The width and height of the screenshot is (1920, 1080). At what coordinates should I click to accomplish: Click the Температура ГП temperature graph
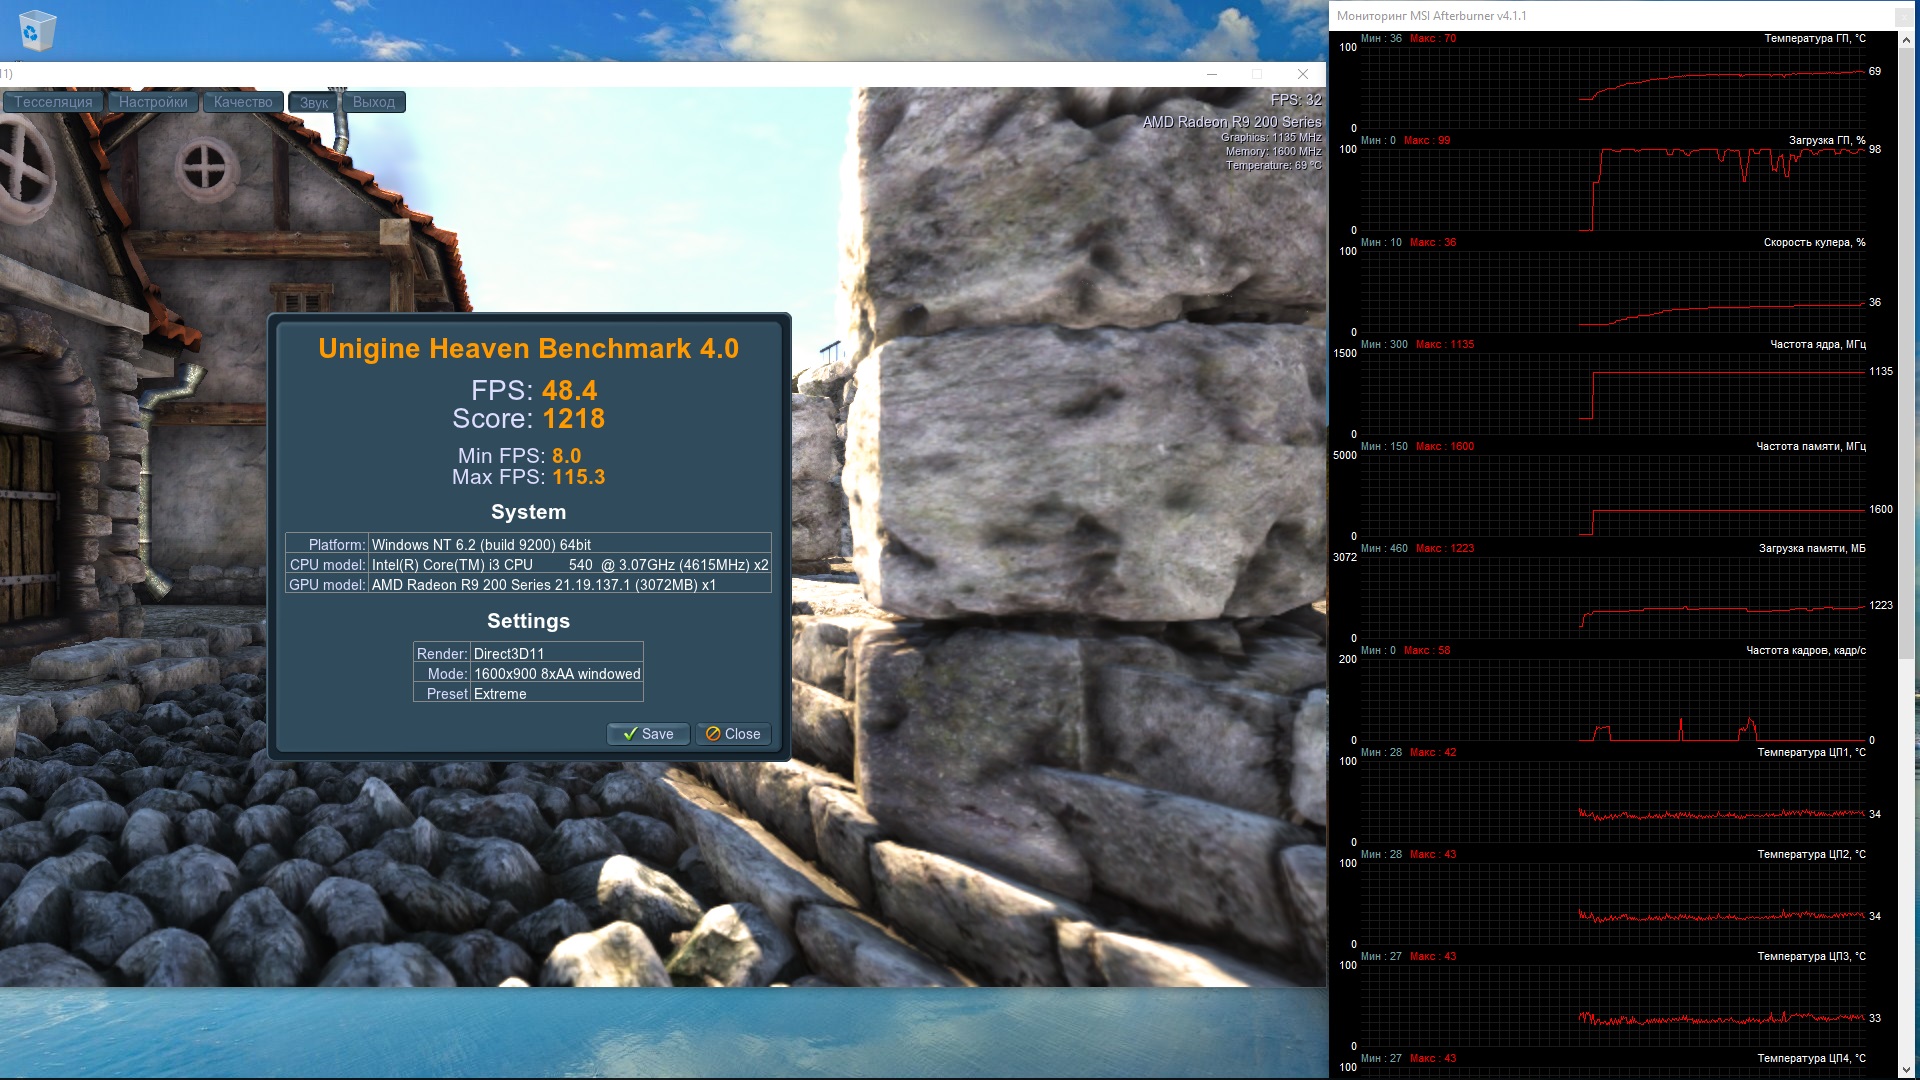(x=1612, y=88)
